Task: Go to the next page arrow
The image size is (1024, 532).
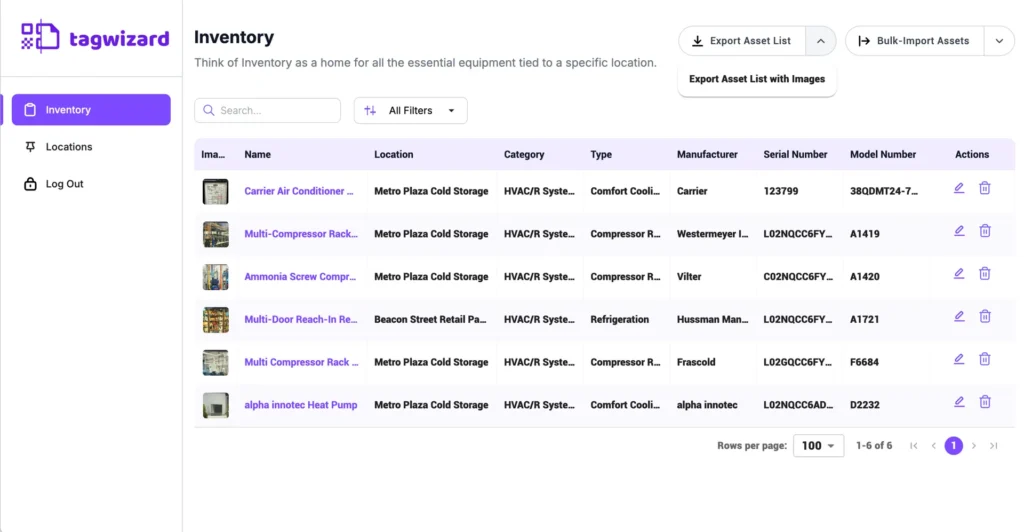Action: coord(974,446)
